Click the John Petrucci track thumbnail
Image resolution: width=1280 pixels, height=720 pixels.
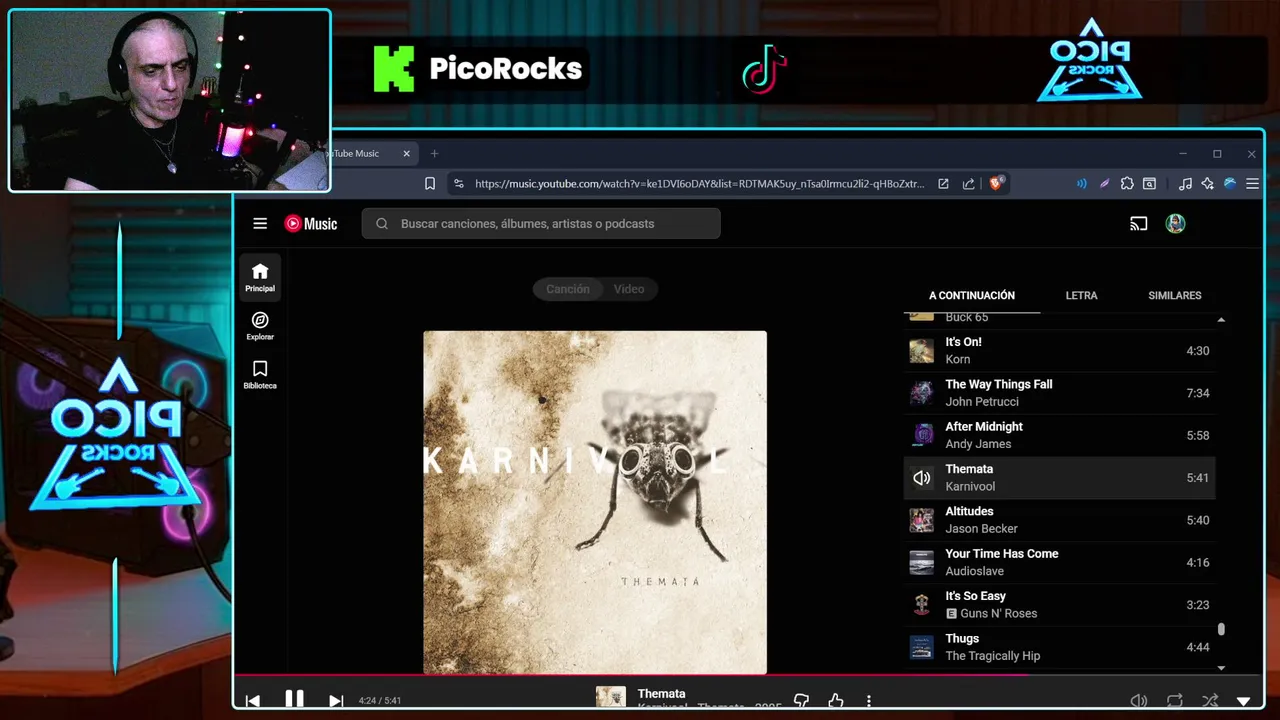click(x=921, y=393)
